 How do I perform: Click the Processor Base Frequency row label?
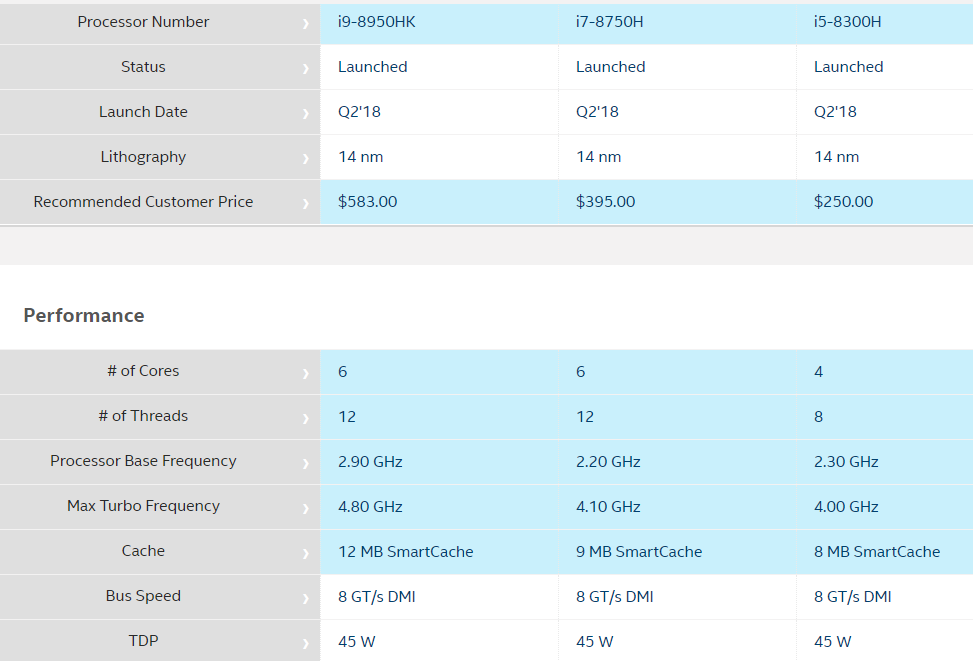pyautogui.click(x=143, y=461)
